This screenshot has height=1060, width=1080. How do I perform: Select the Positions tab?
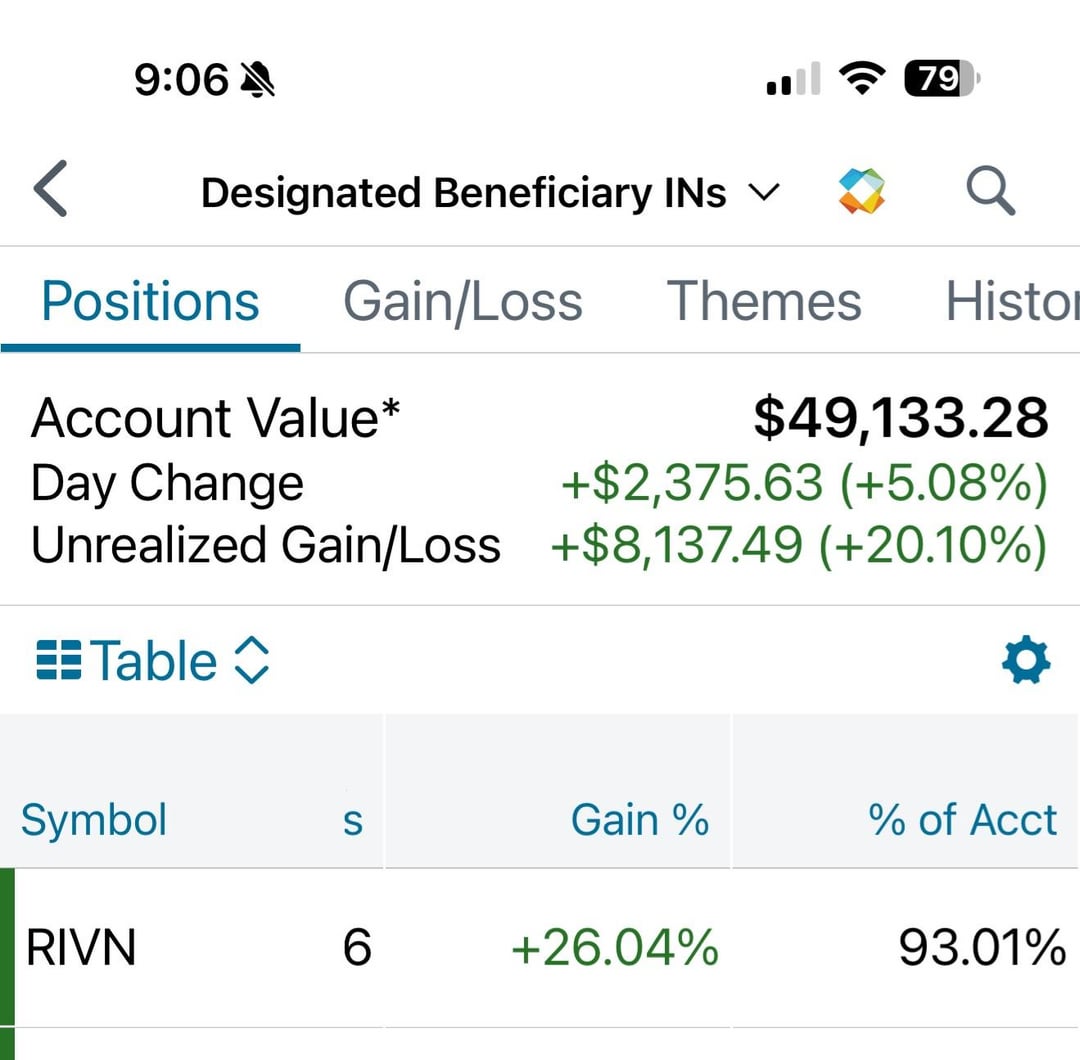(x=150, y=301)
